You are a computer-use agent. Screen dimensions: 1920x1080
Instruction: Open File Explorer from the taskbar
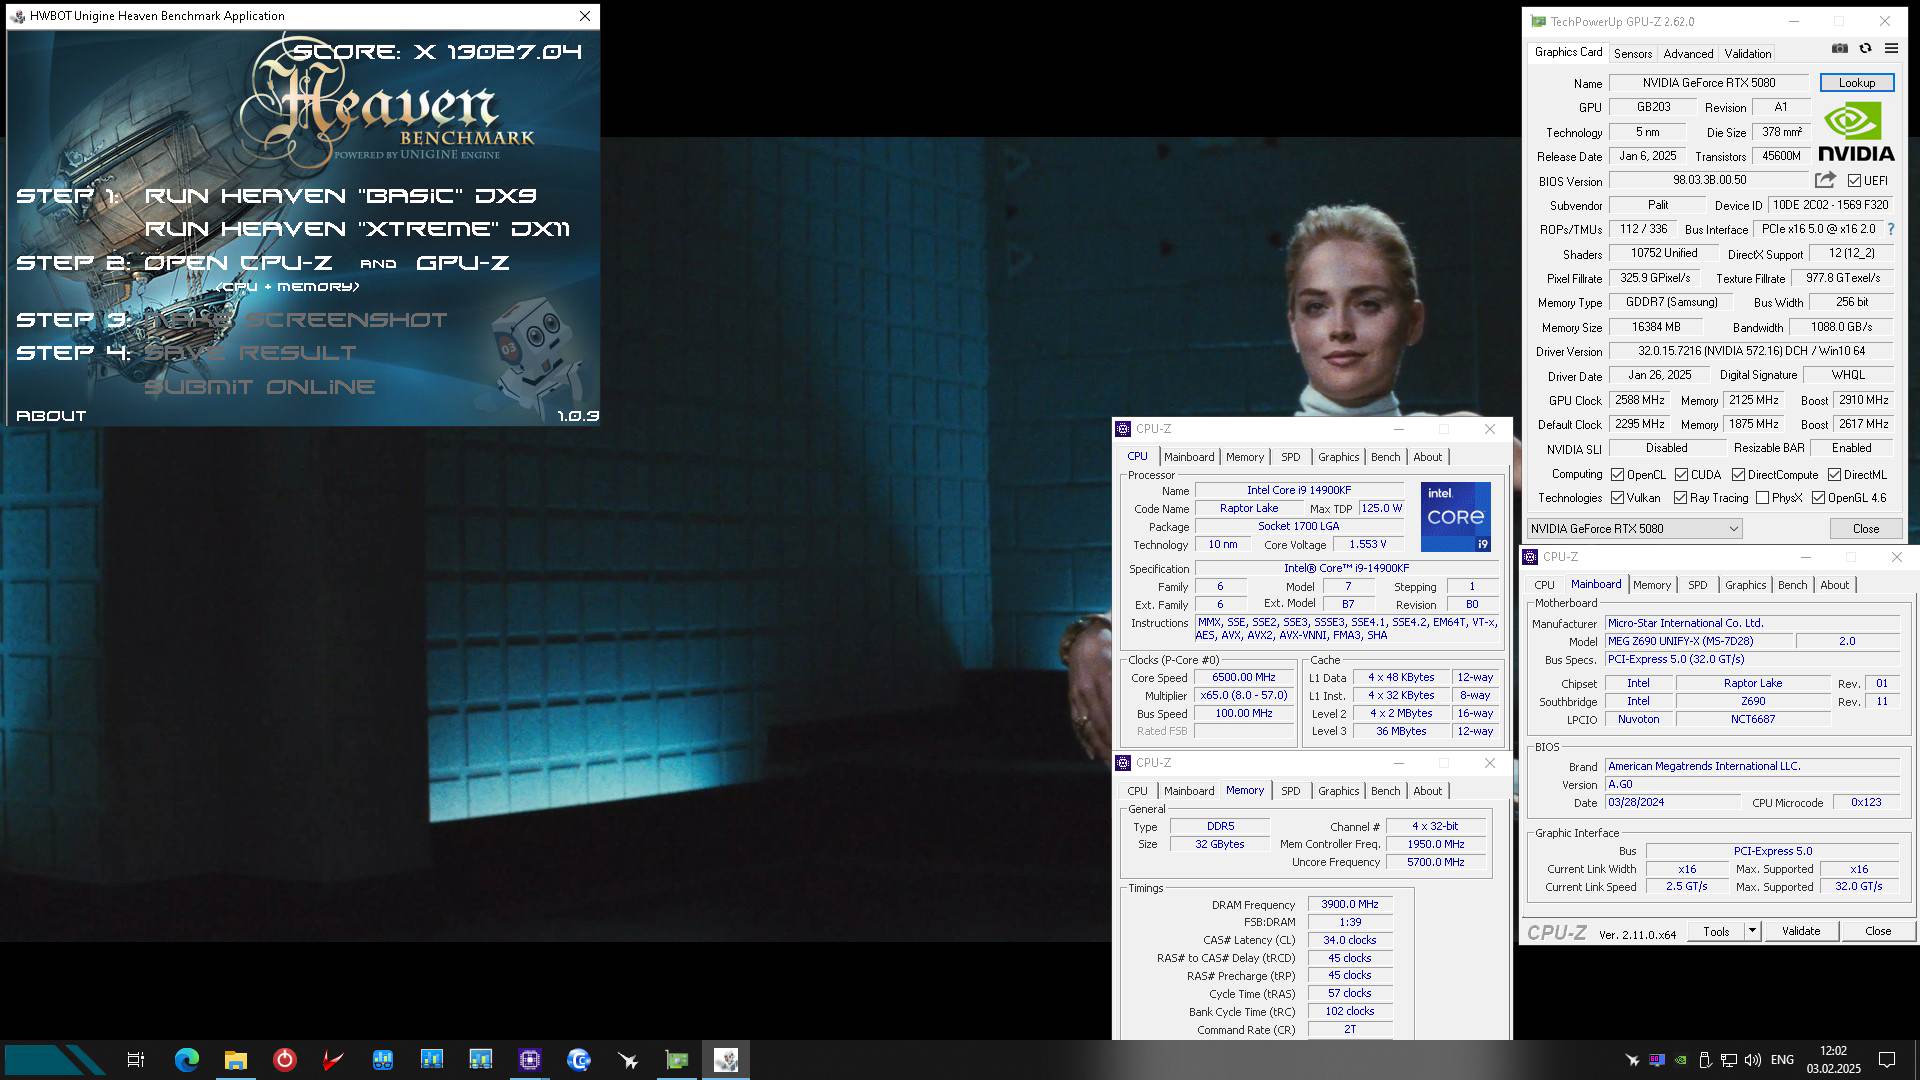point(236,1060)
